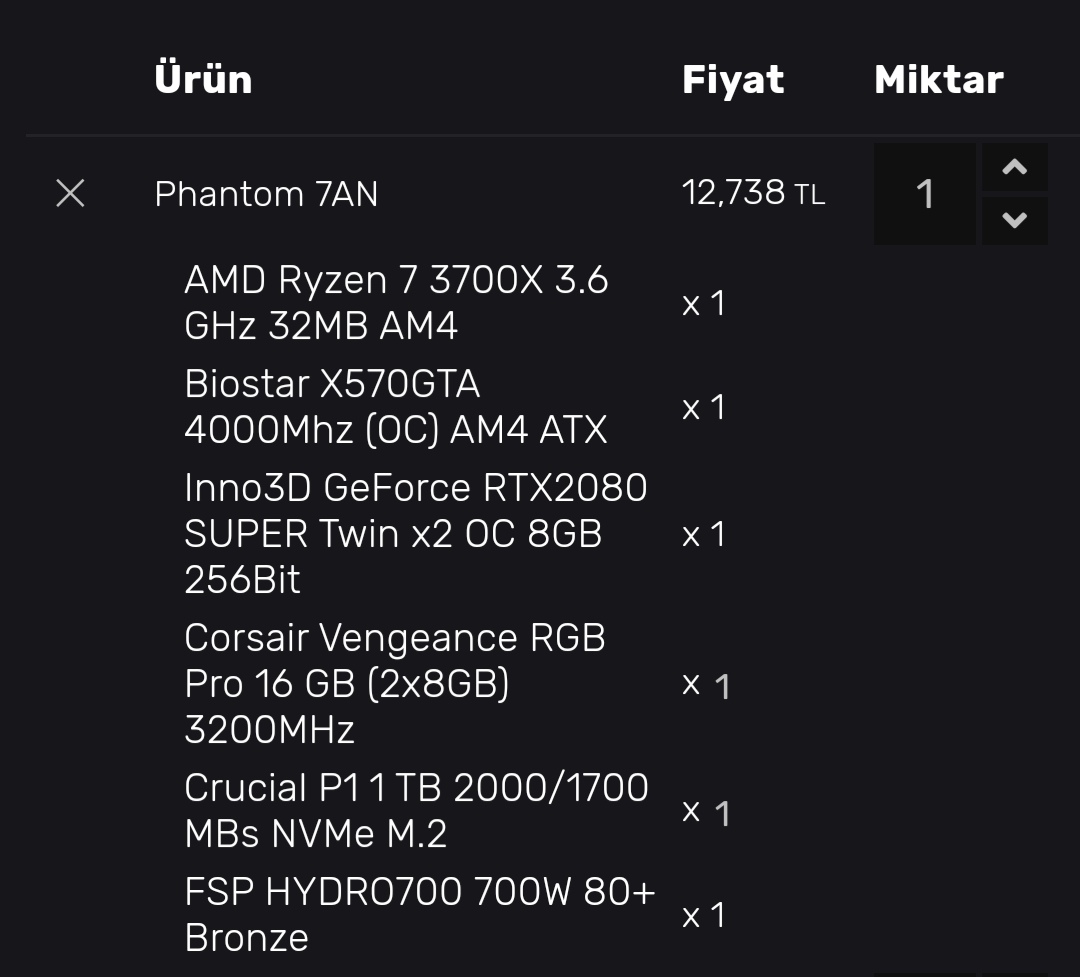The height and width of the screenshot is (977, 1080).
Task: Click the AMD Ryzen 7 3700X component
Action: coord(396,303)
